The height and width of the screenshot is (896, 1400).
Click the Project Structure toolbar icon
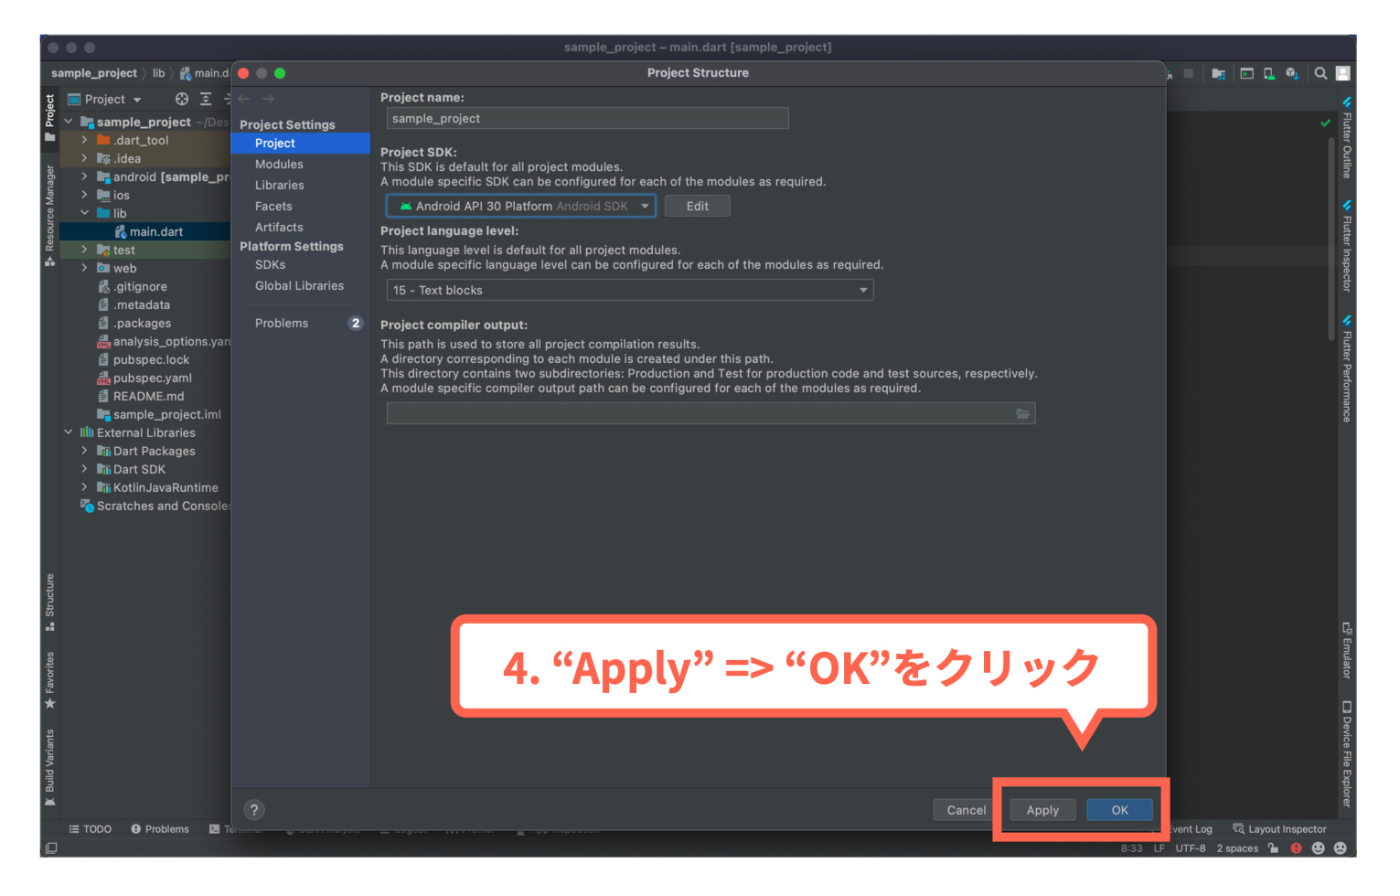tap(1218, 73)
